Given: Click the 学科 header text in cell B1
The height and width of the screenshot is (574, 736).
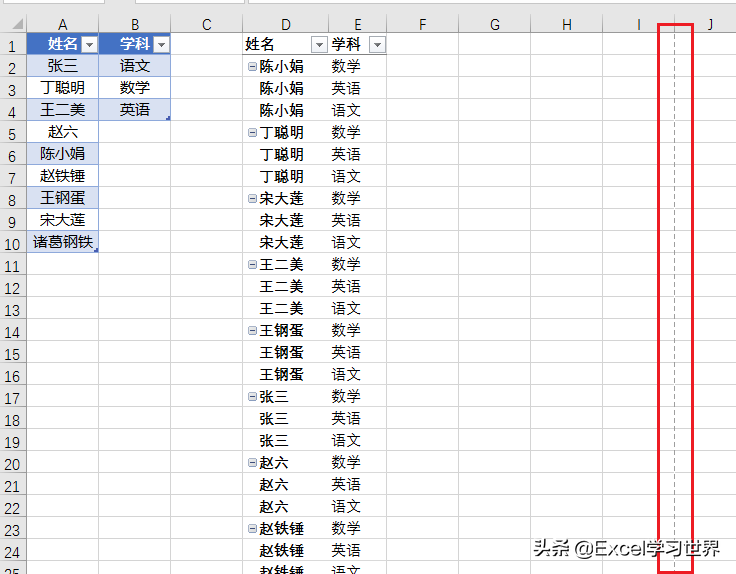Looking at the screenshot, I should [134, 44].
